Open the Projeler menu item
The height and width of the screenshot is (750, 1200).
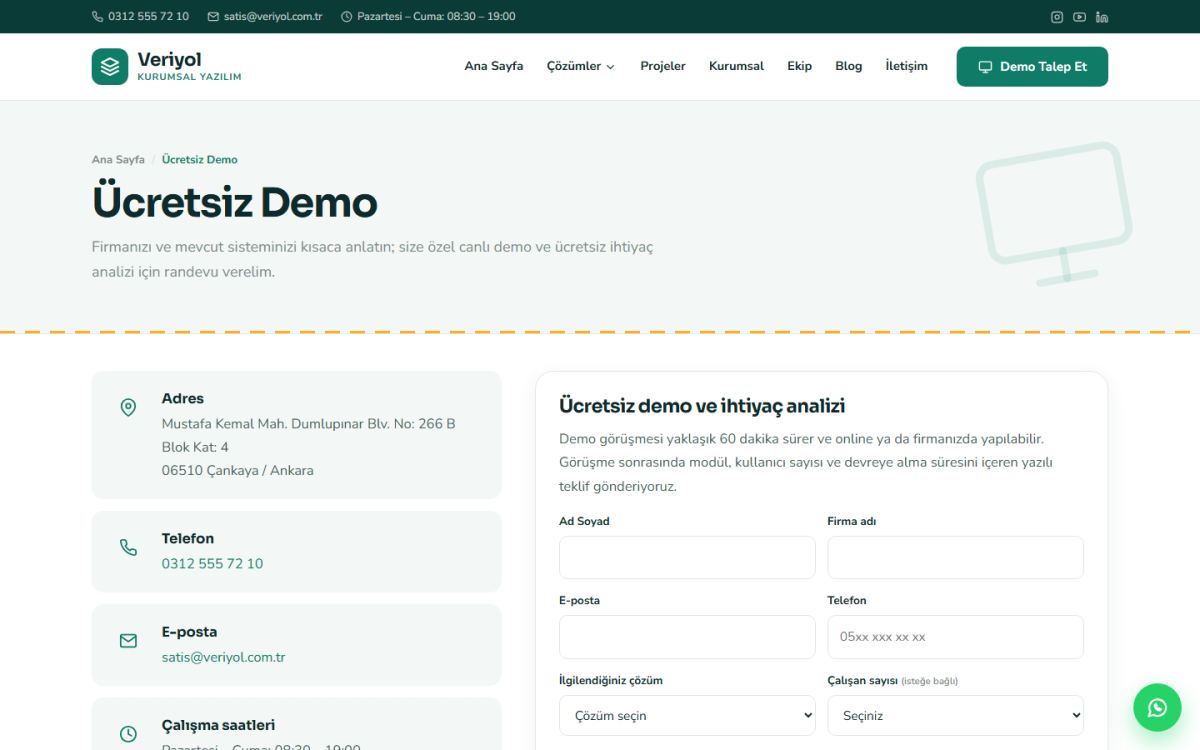[663, 66]
